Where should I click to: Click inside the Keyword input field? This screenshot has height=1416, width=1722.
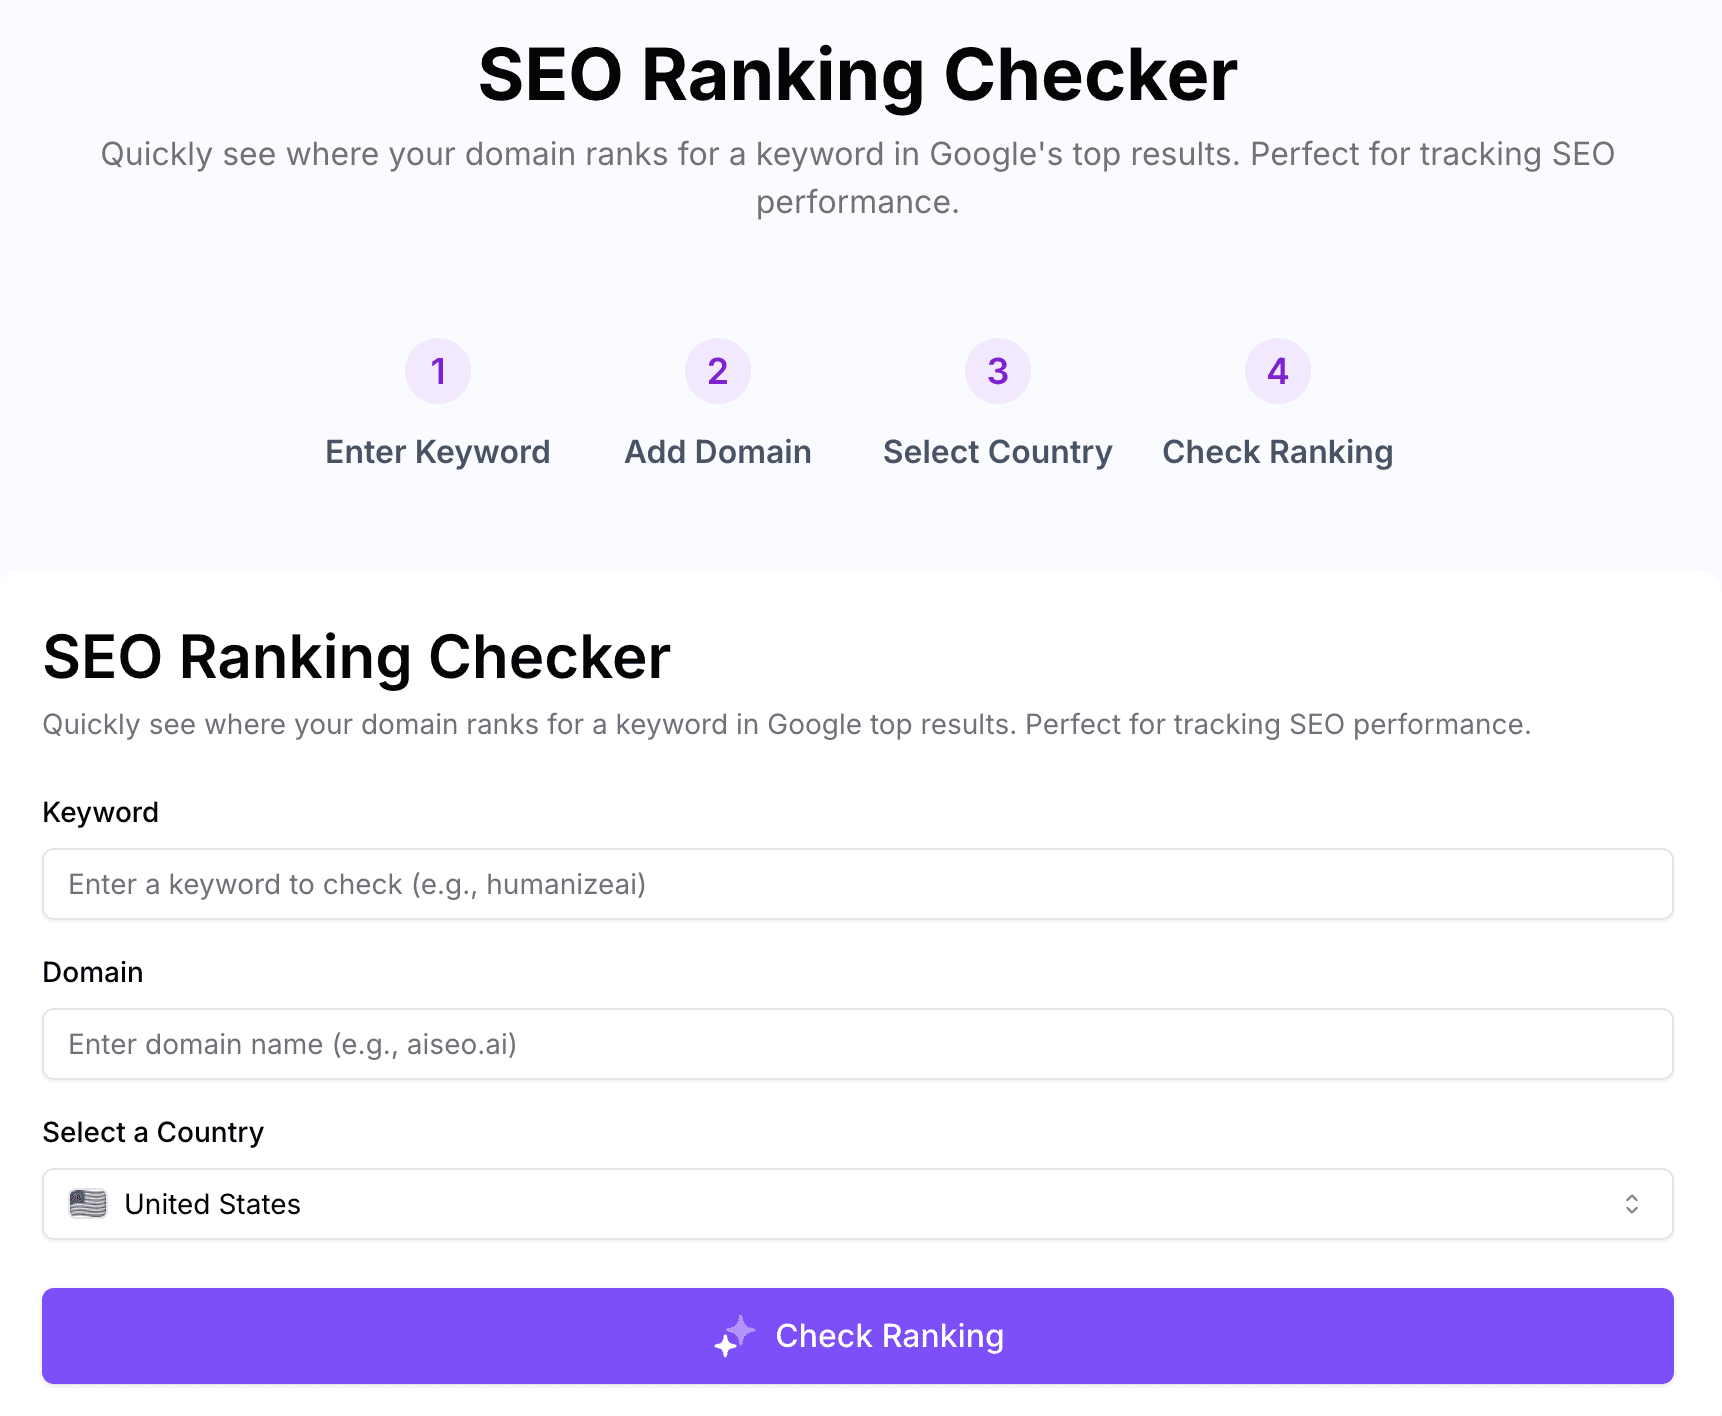pos(857,884)
